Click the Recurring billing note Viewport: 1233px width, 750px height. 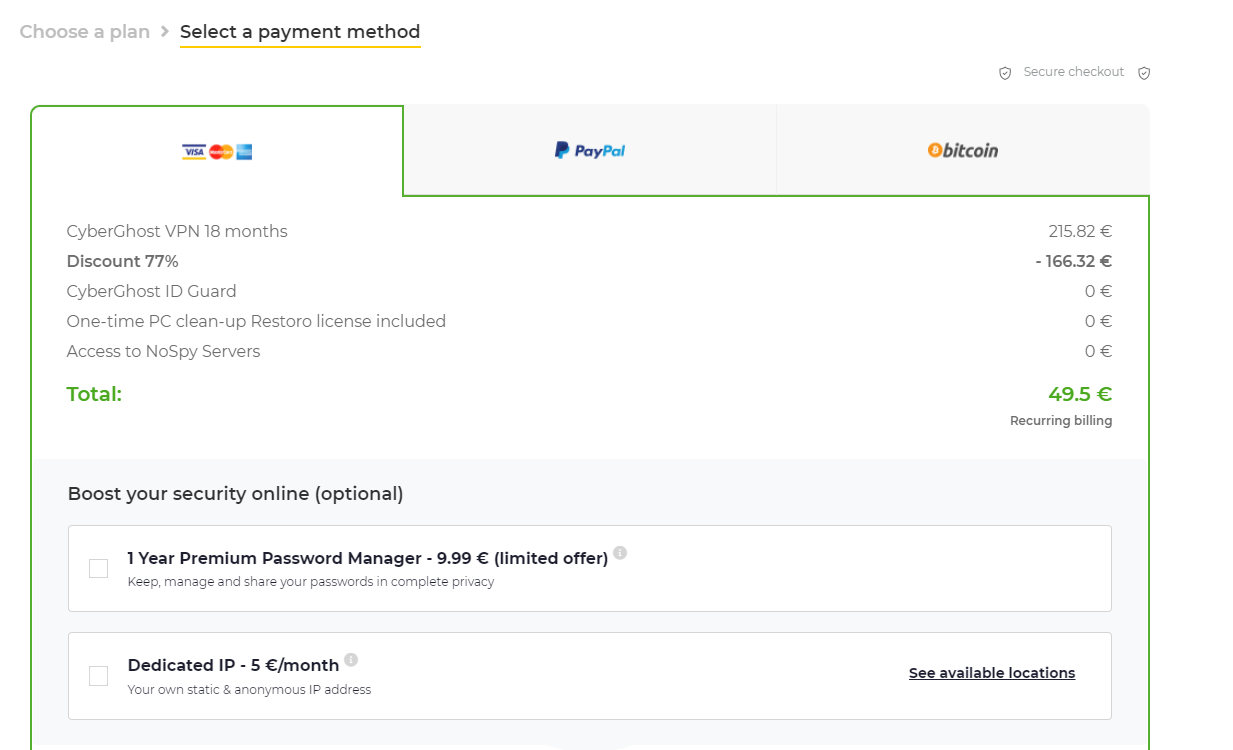[1061, 421]
